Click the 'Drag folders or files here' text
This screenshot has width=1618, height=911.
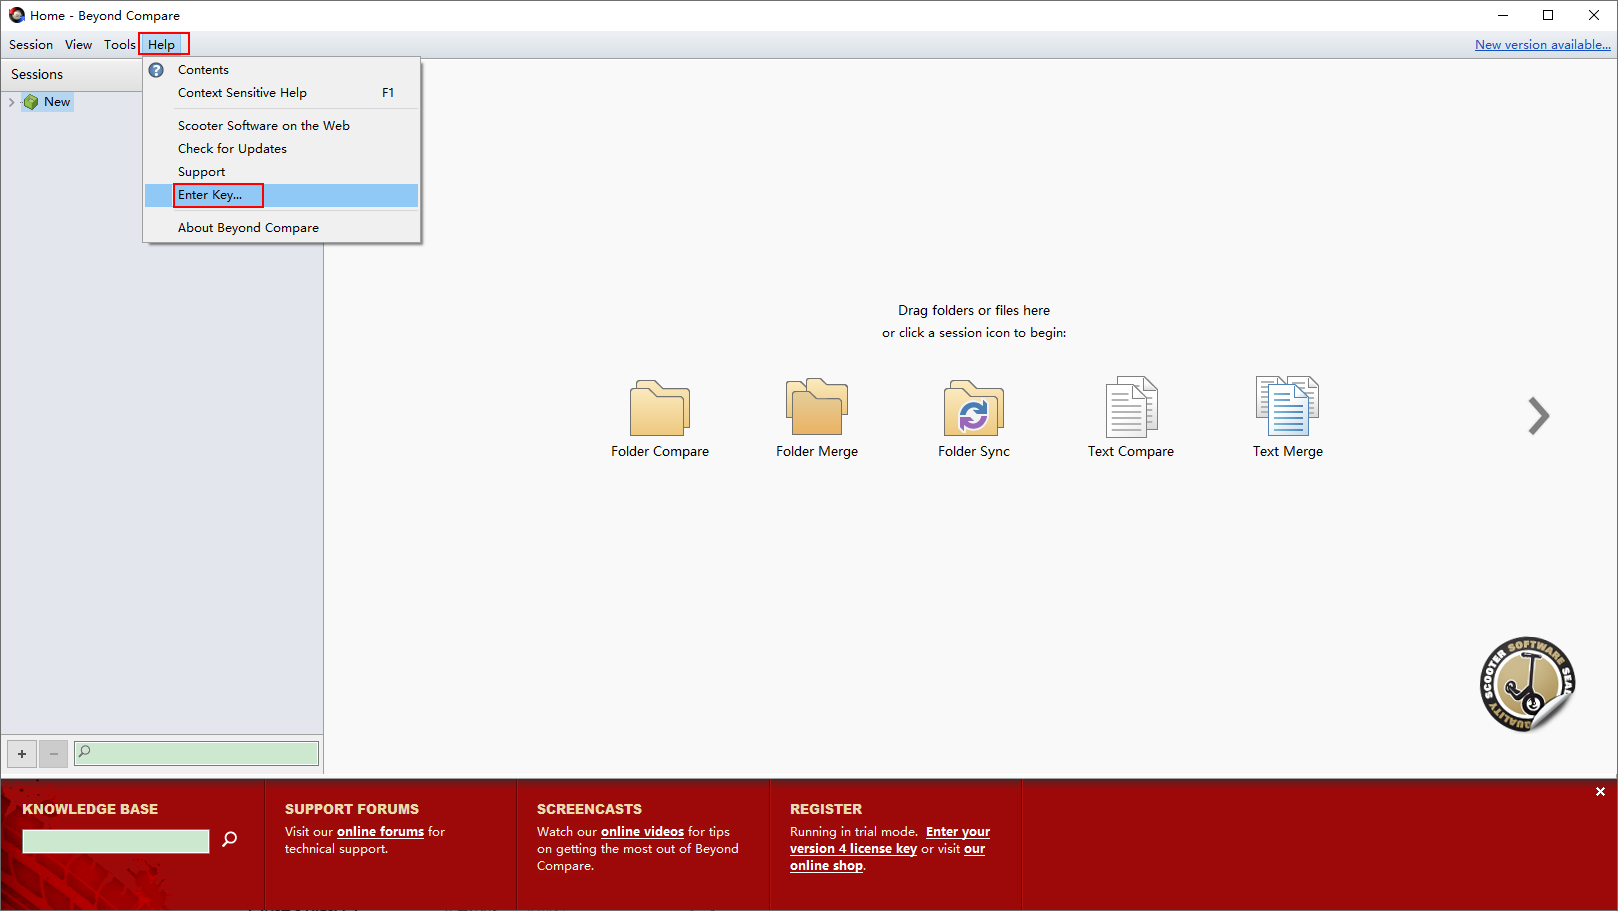point(974,311)
